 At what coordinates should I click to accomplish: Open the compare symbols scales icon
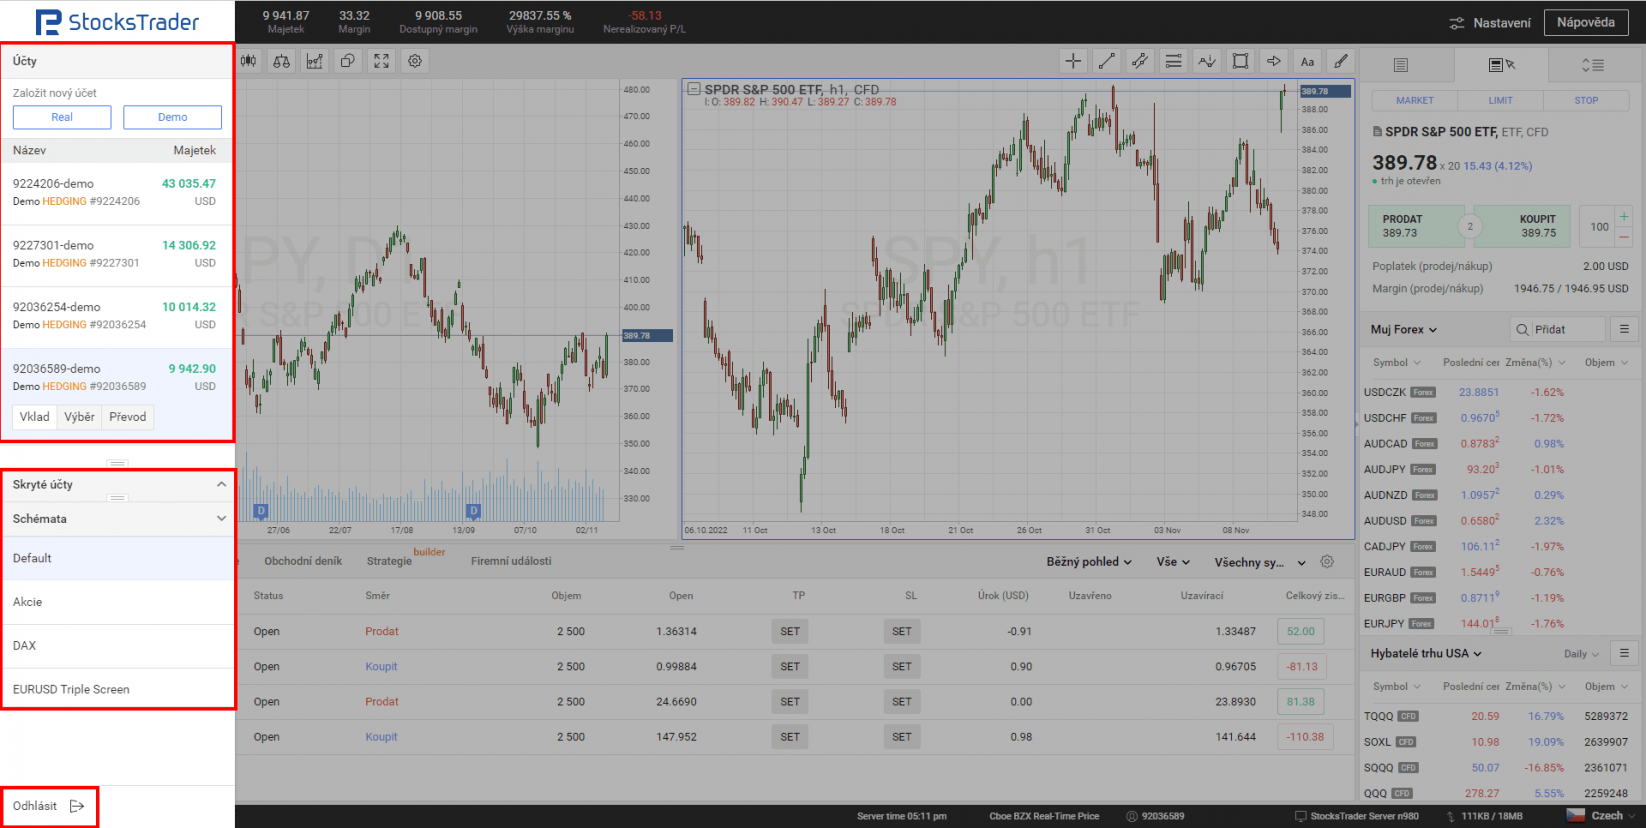(282, 61)
